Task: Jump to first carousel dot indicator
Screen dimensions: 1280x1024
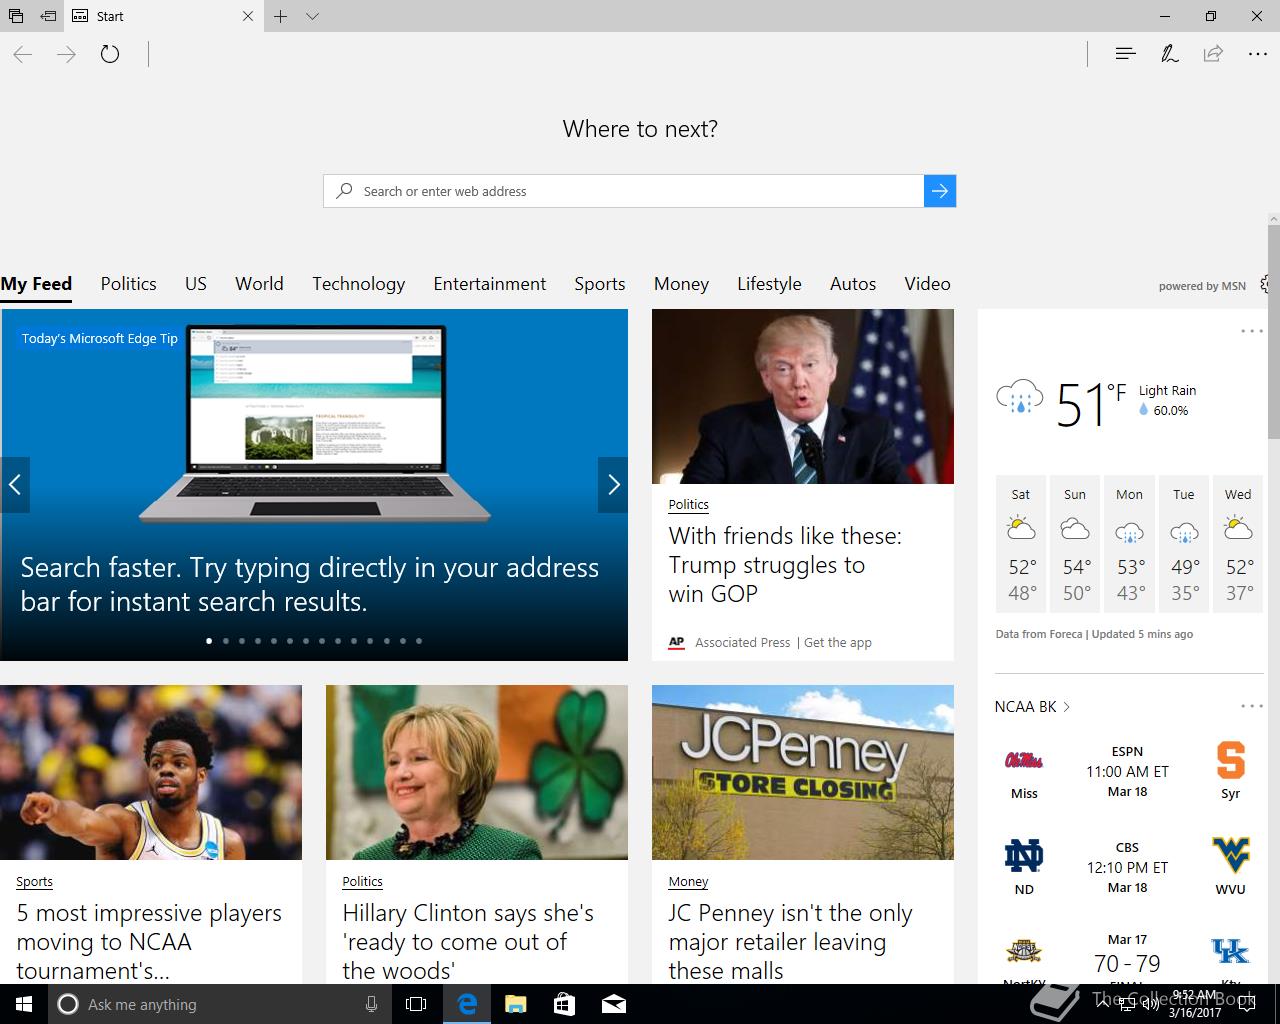Action: click(209, 641)
